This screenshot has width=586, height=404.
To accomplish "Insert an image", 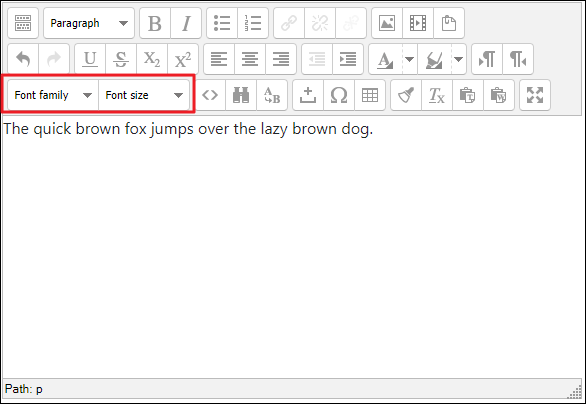I will [x=387, y=23].
